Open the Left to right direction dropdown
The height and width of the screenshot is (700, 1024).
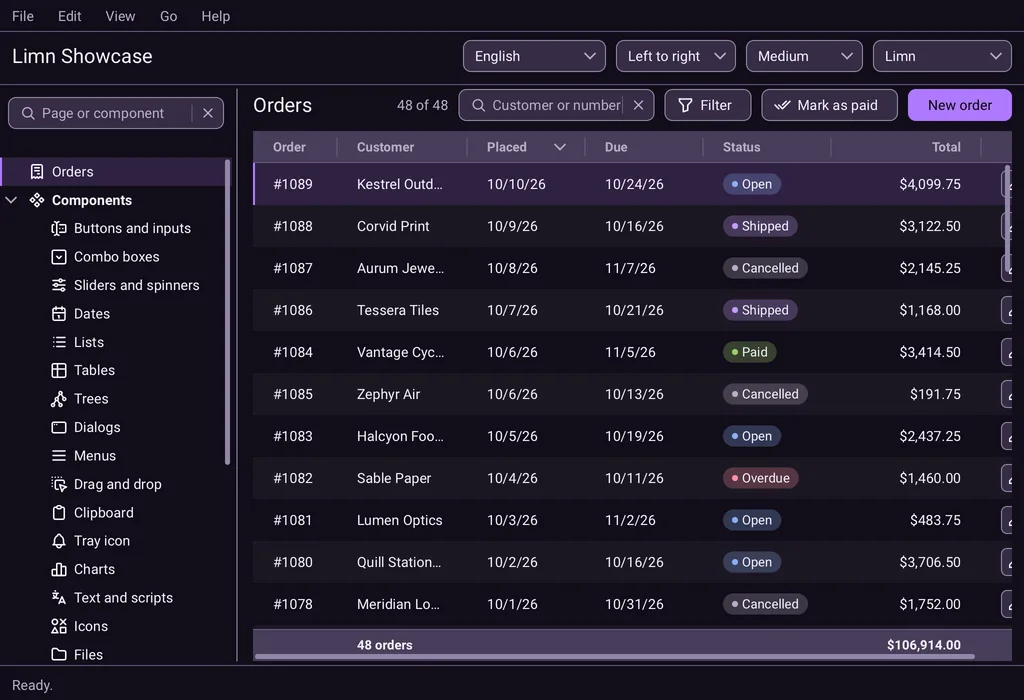coord(675,56)
